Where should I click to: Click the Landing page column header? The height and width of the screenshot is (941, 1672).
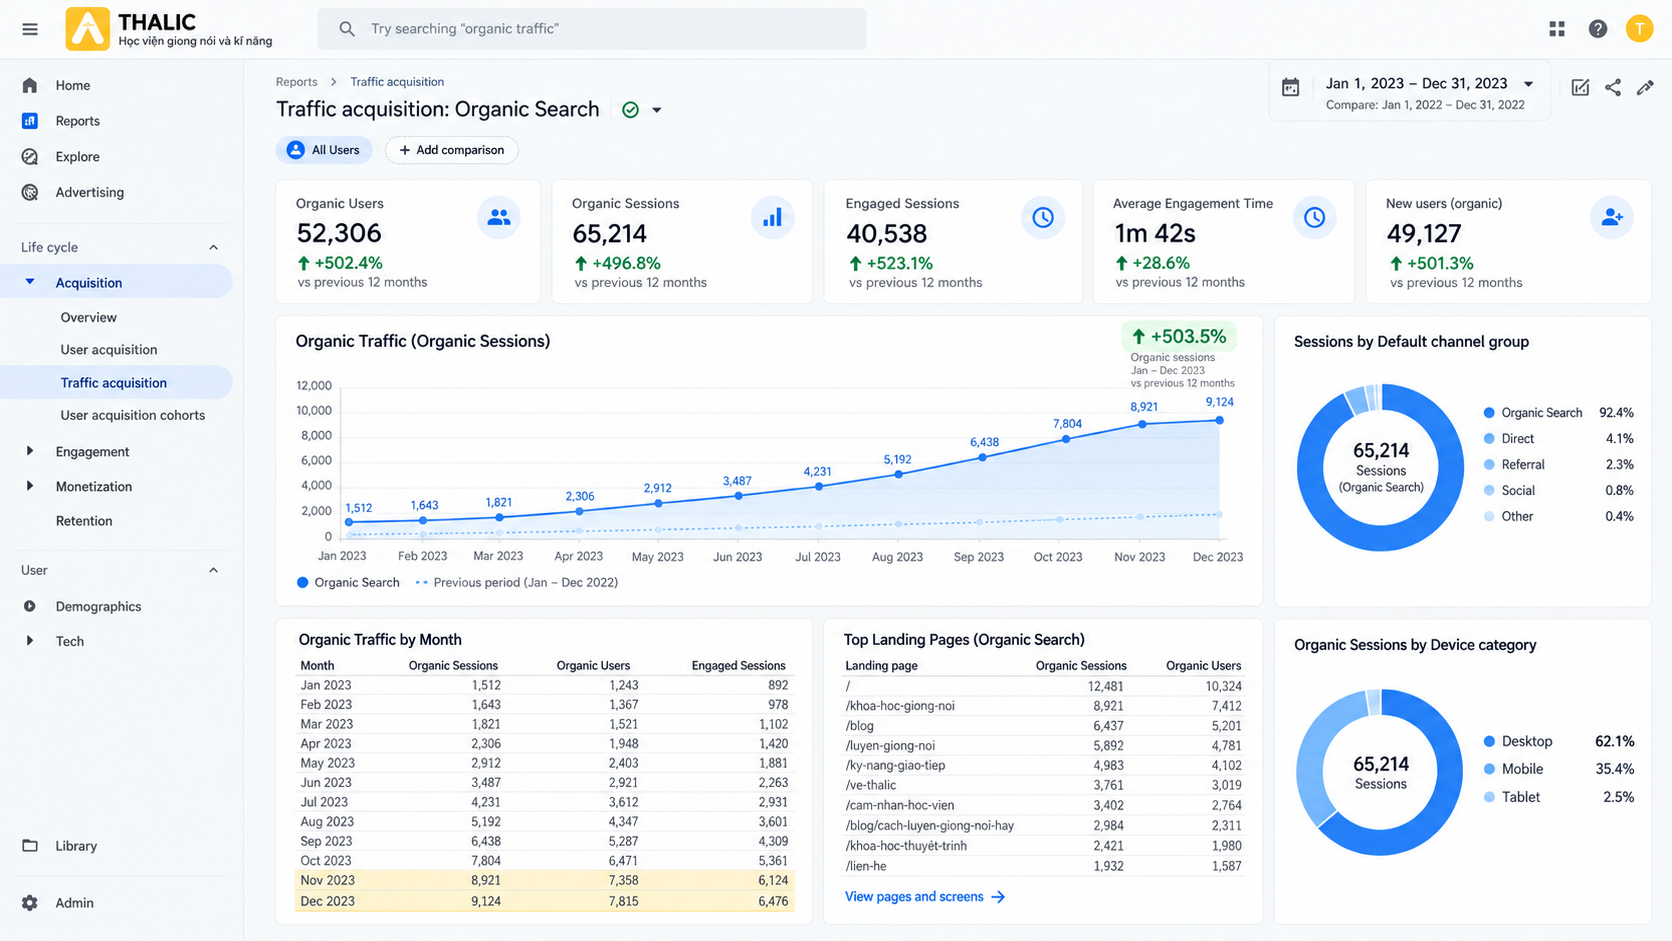pos(881,666)
